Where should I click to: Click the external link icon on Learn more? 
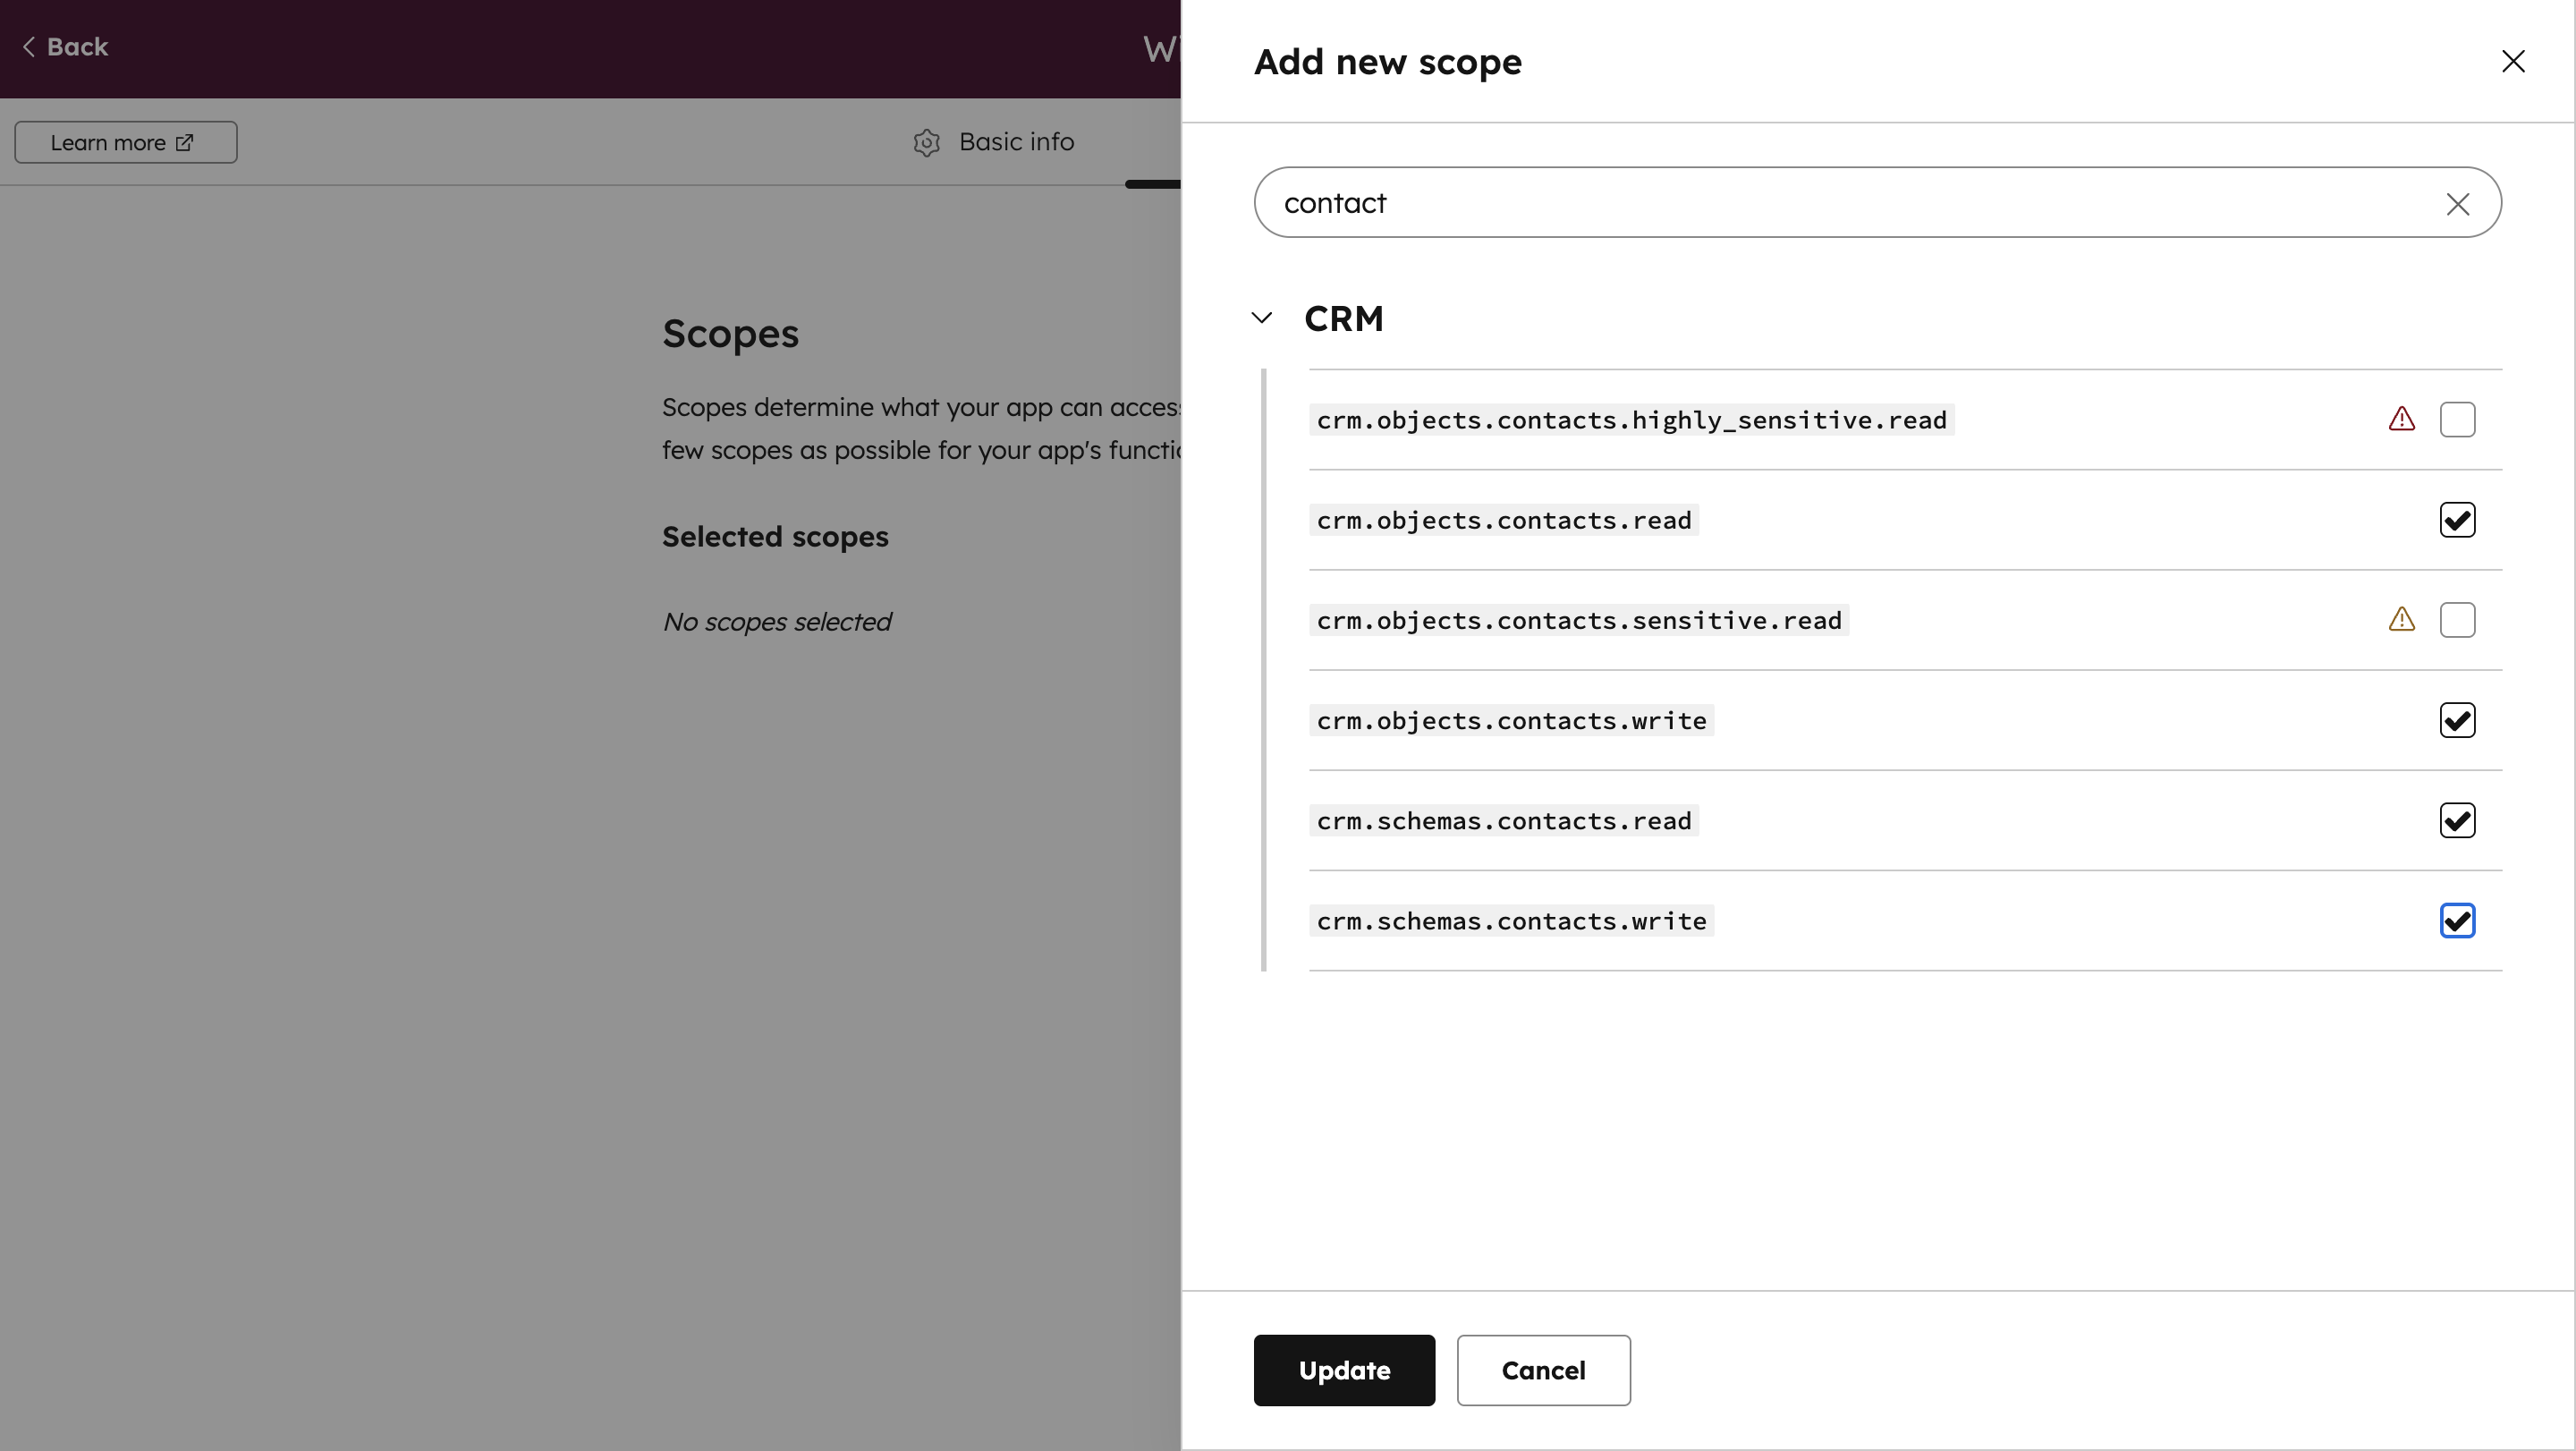pyautogui.click(x=185, y=142)
